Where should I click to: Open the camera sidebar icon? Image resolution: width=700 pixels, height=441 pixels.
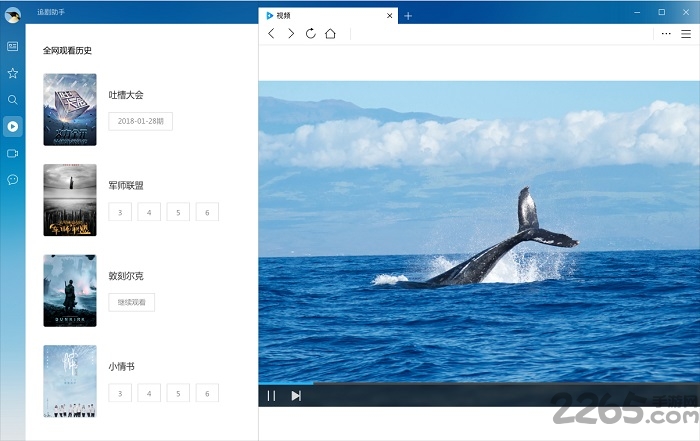(12, 153)
